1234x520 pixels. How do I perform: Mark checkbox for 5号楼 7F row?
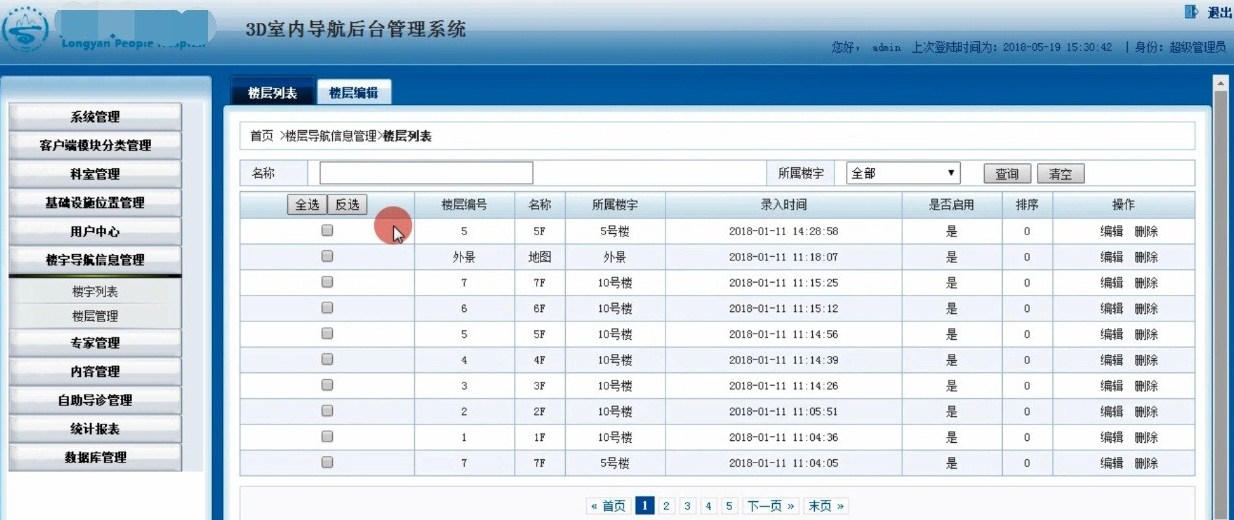327,463
